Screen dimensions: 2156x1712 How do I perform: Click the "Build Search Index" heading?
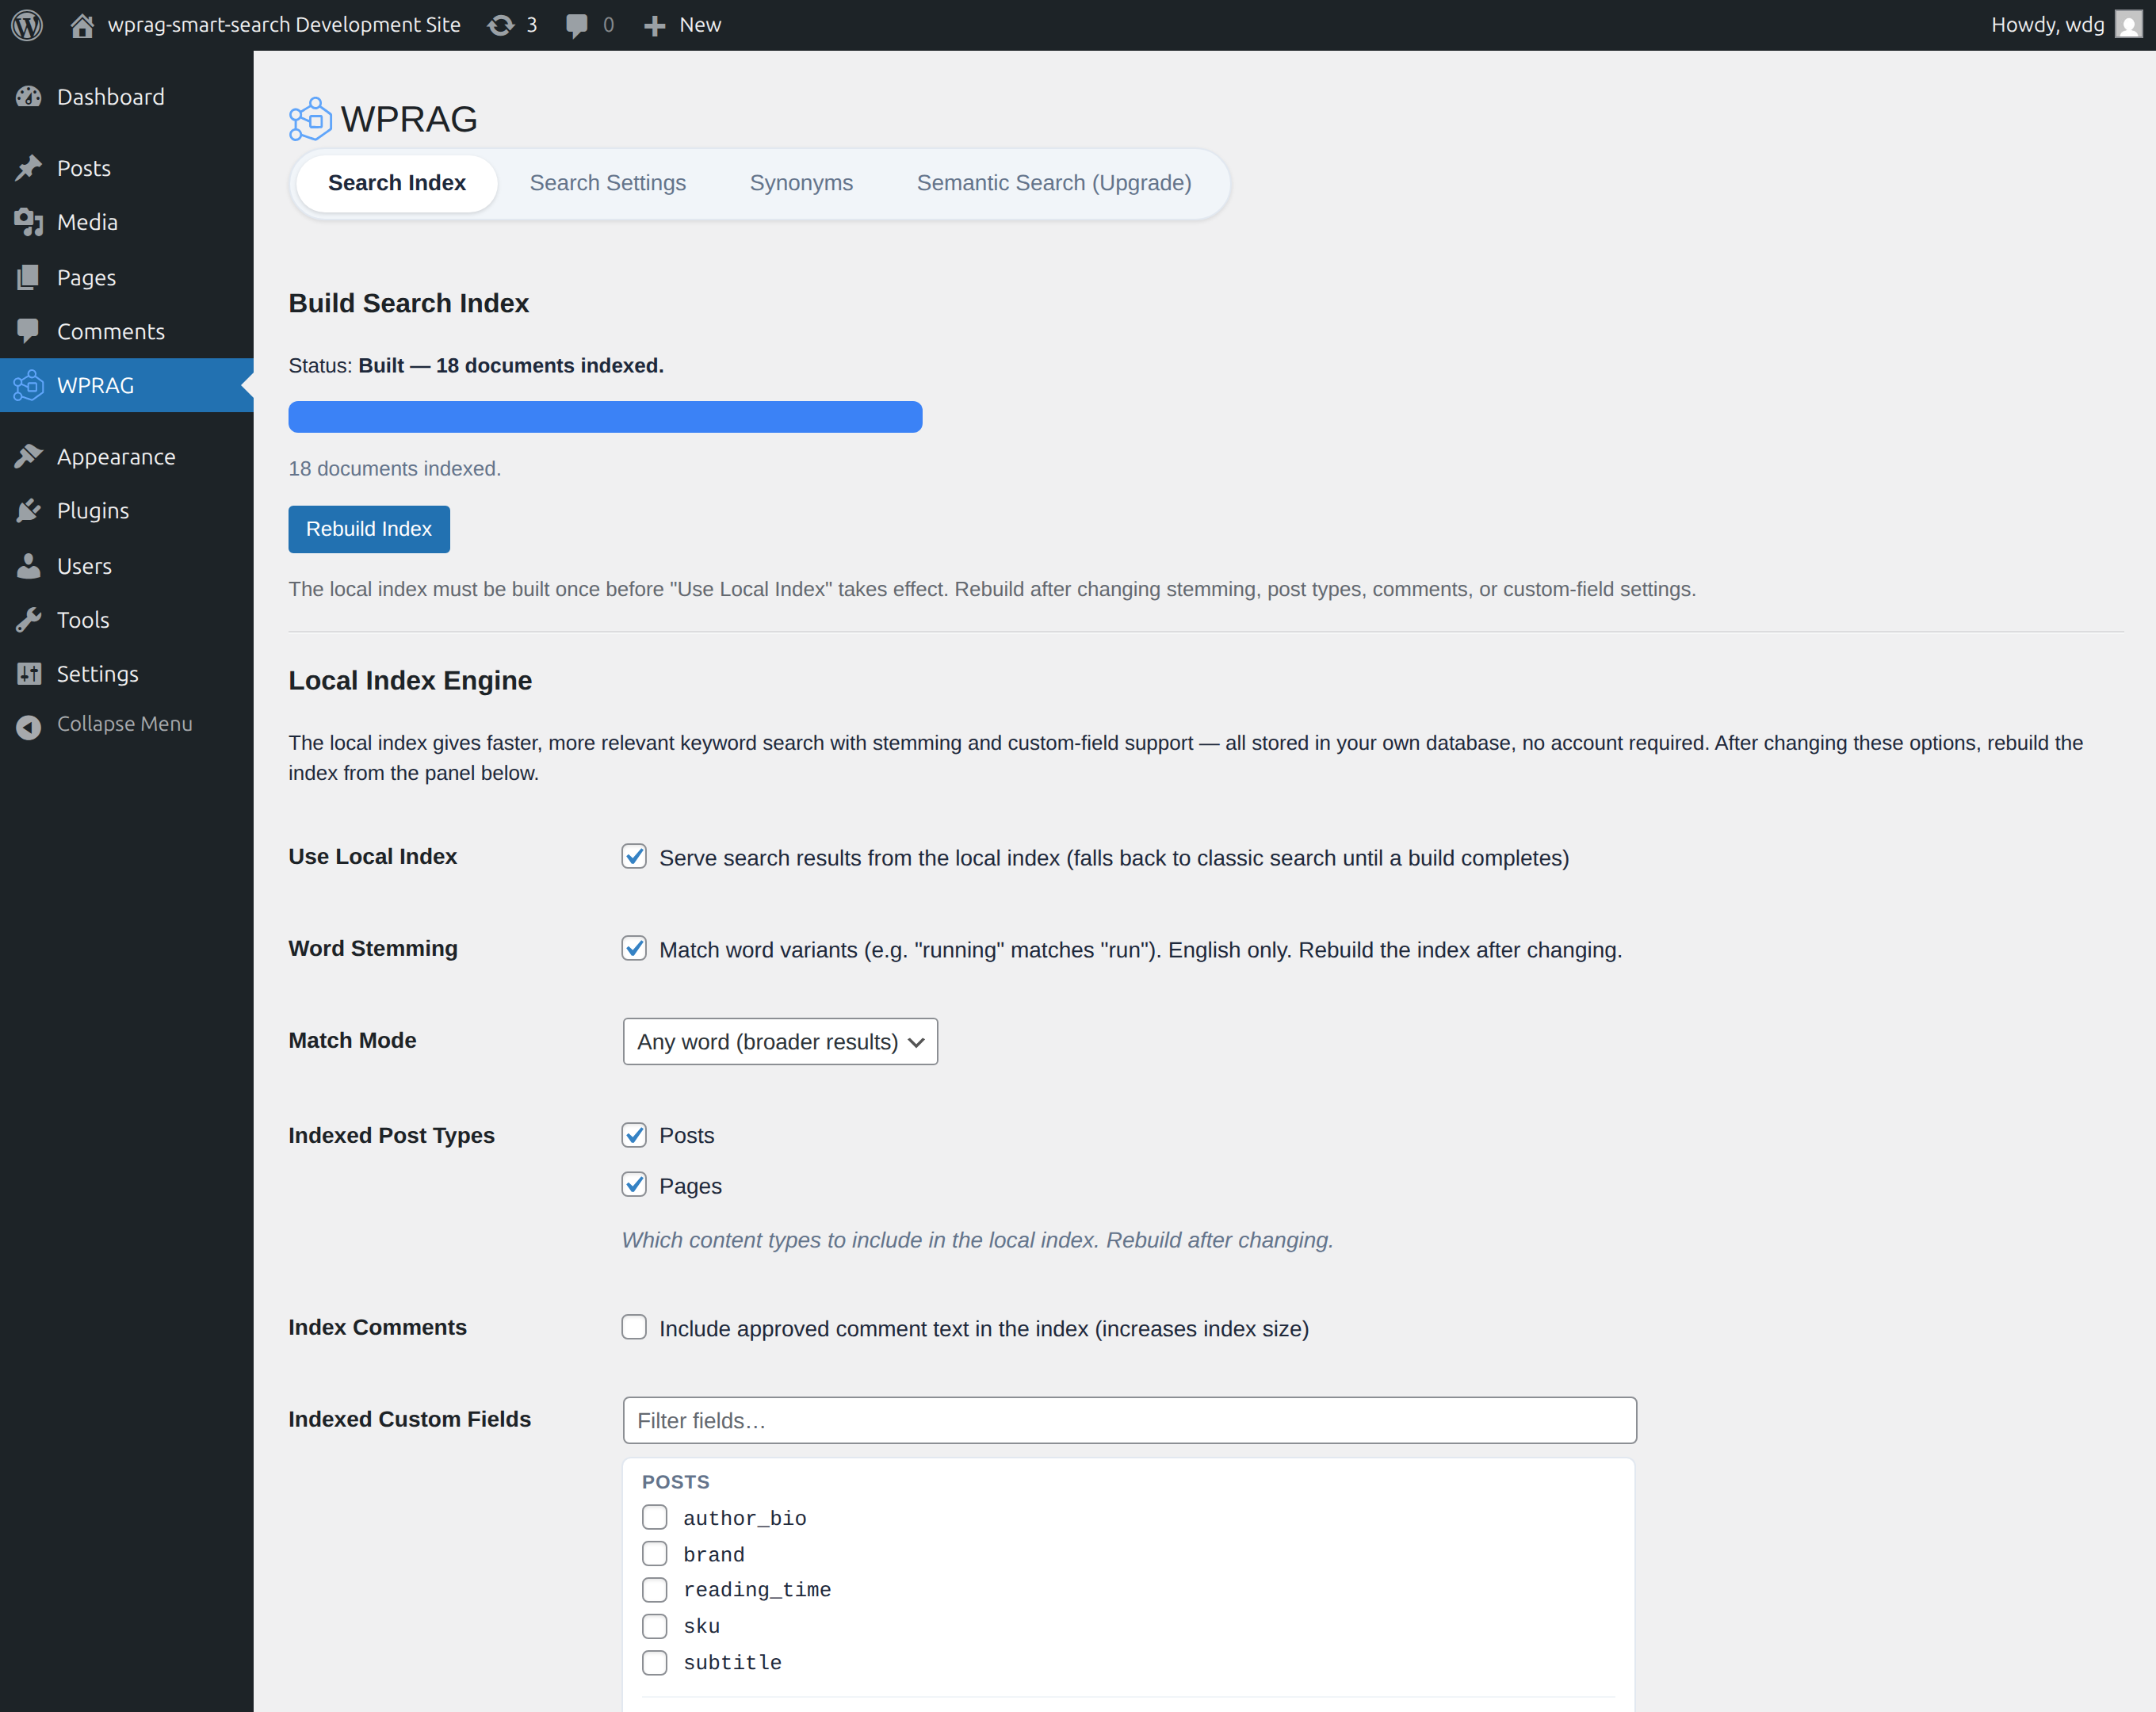point(409,303)
